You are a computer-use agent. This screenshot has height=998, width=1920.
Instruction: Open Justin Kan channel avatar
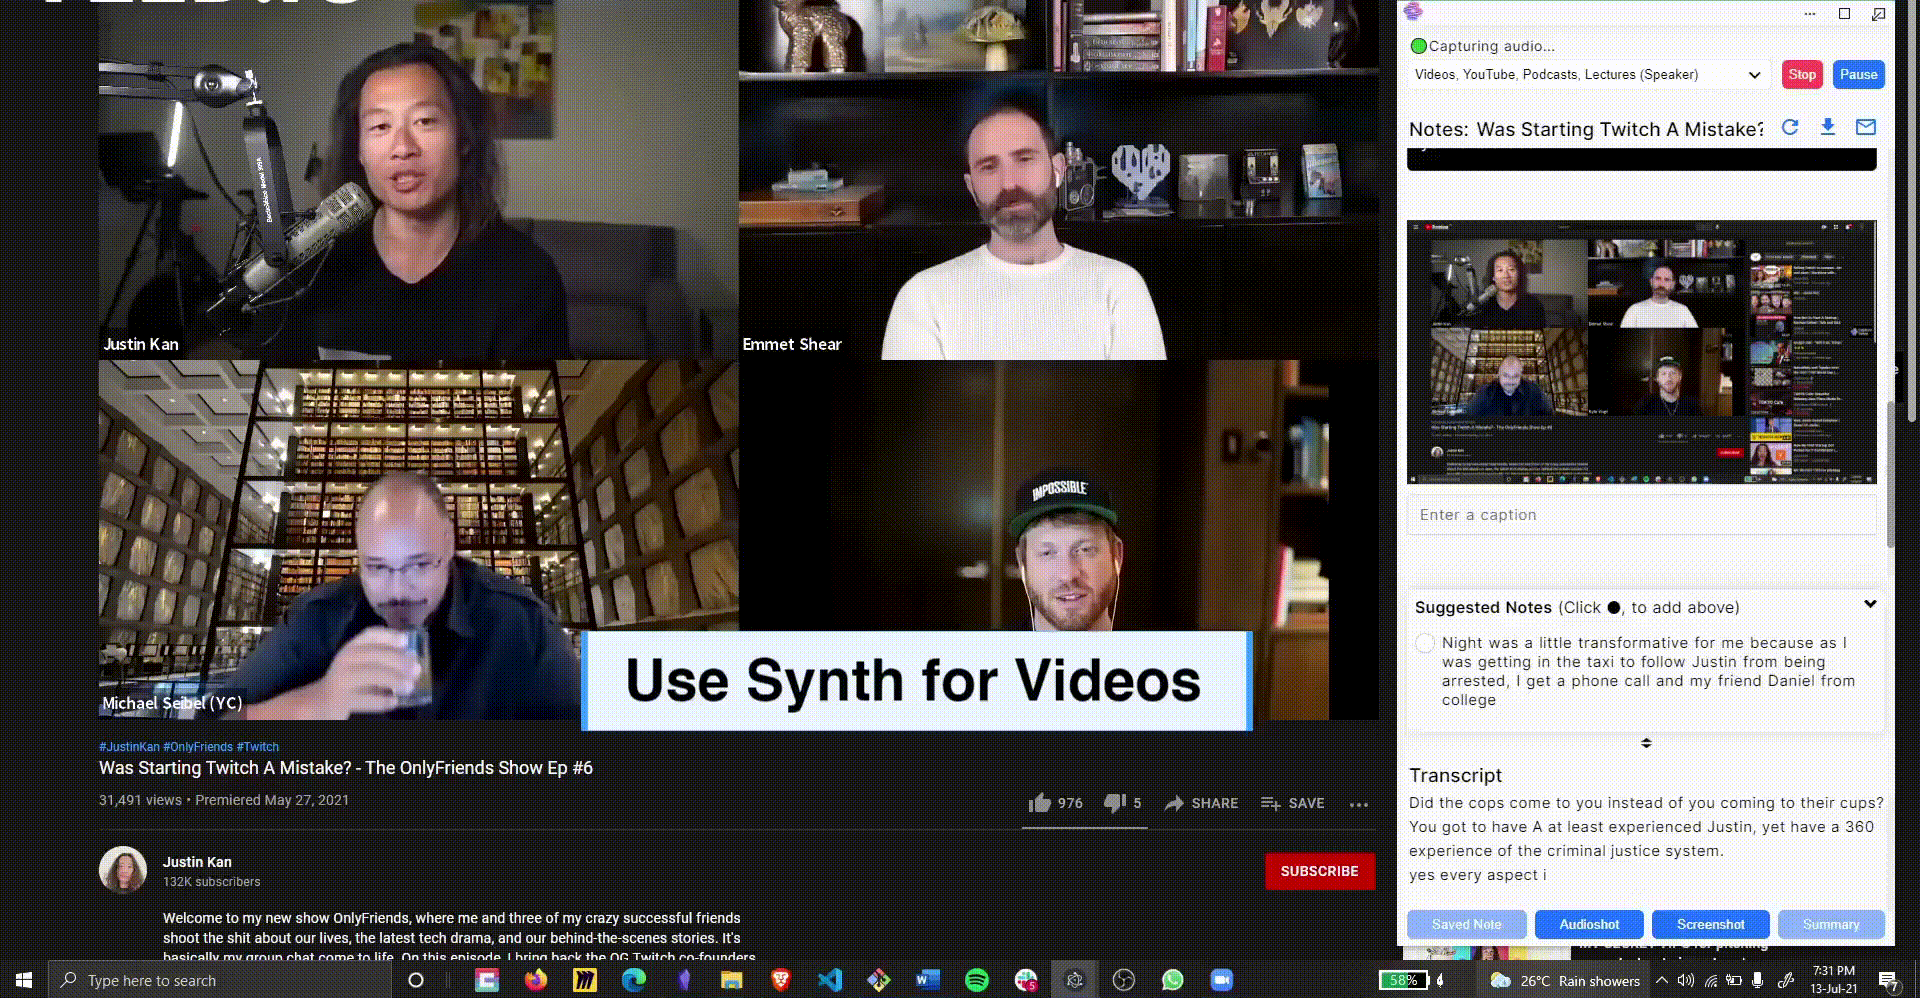click(x=123, y=870)
